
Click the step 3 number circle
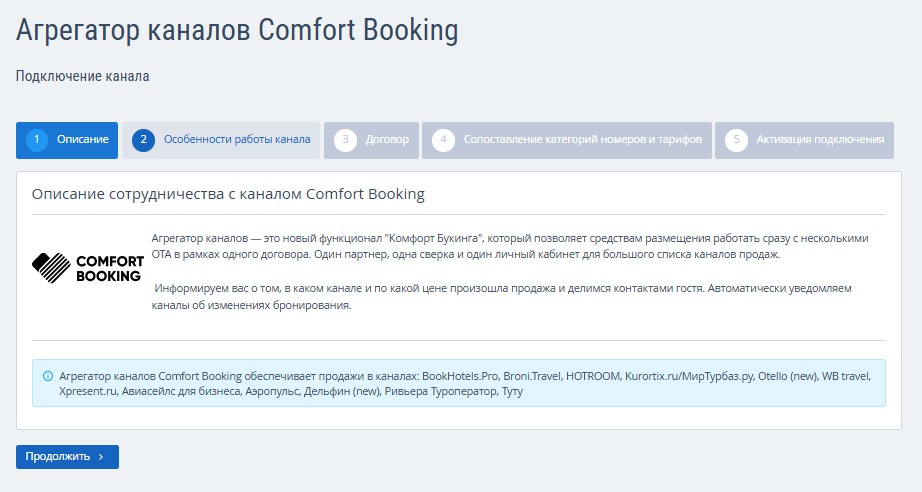point(345,140)
